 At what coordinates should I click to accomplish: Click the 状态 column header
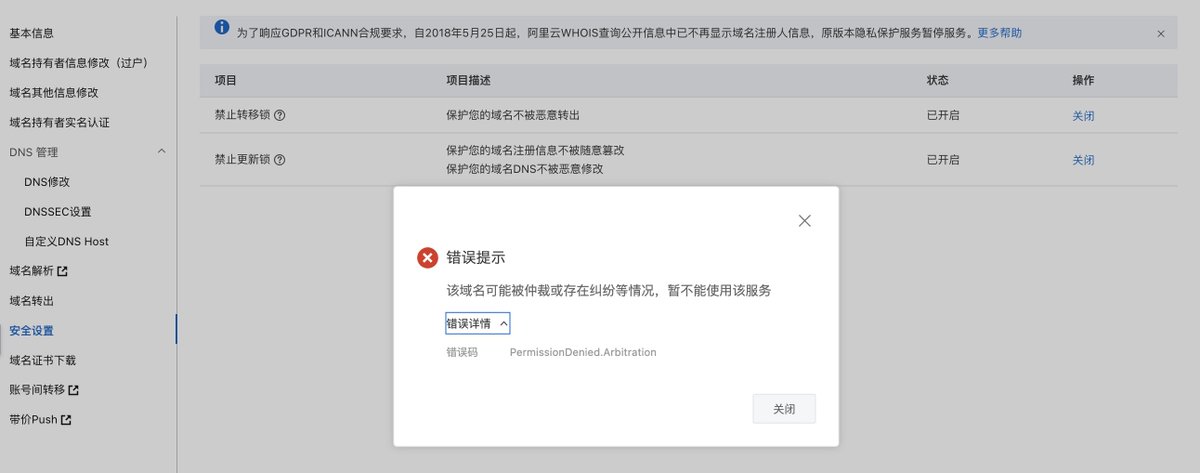tap(938, 80)
